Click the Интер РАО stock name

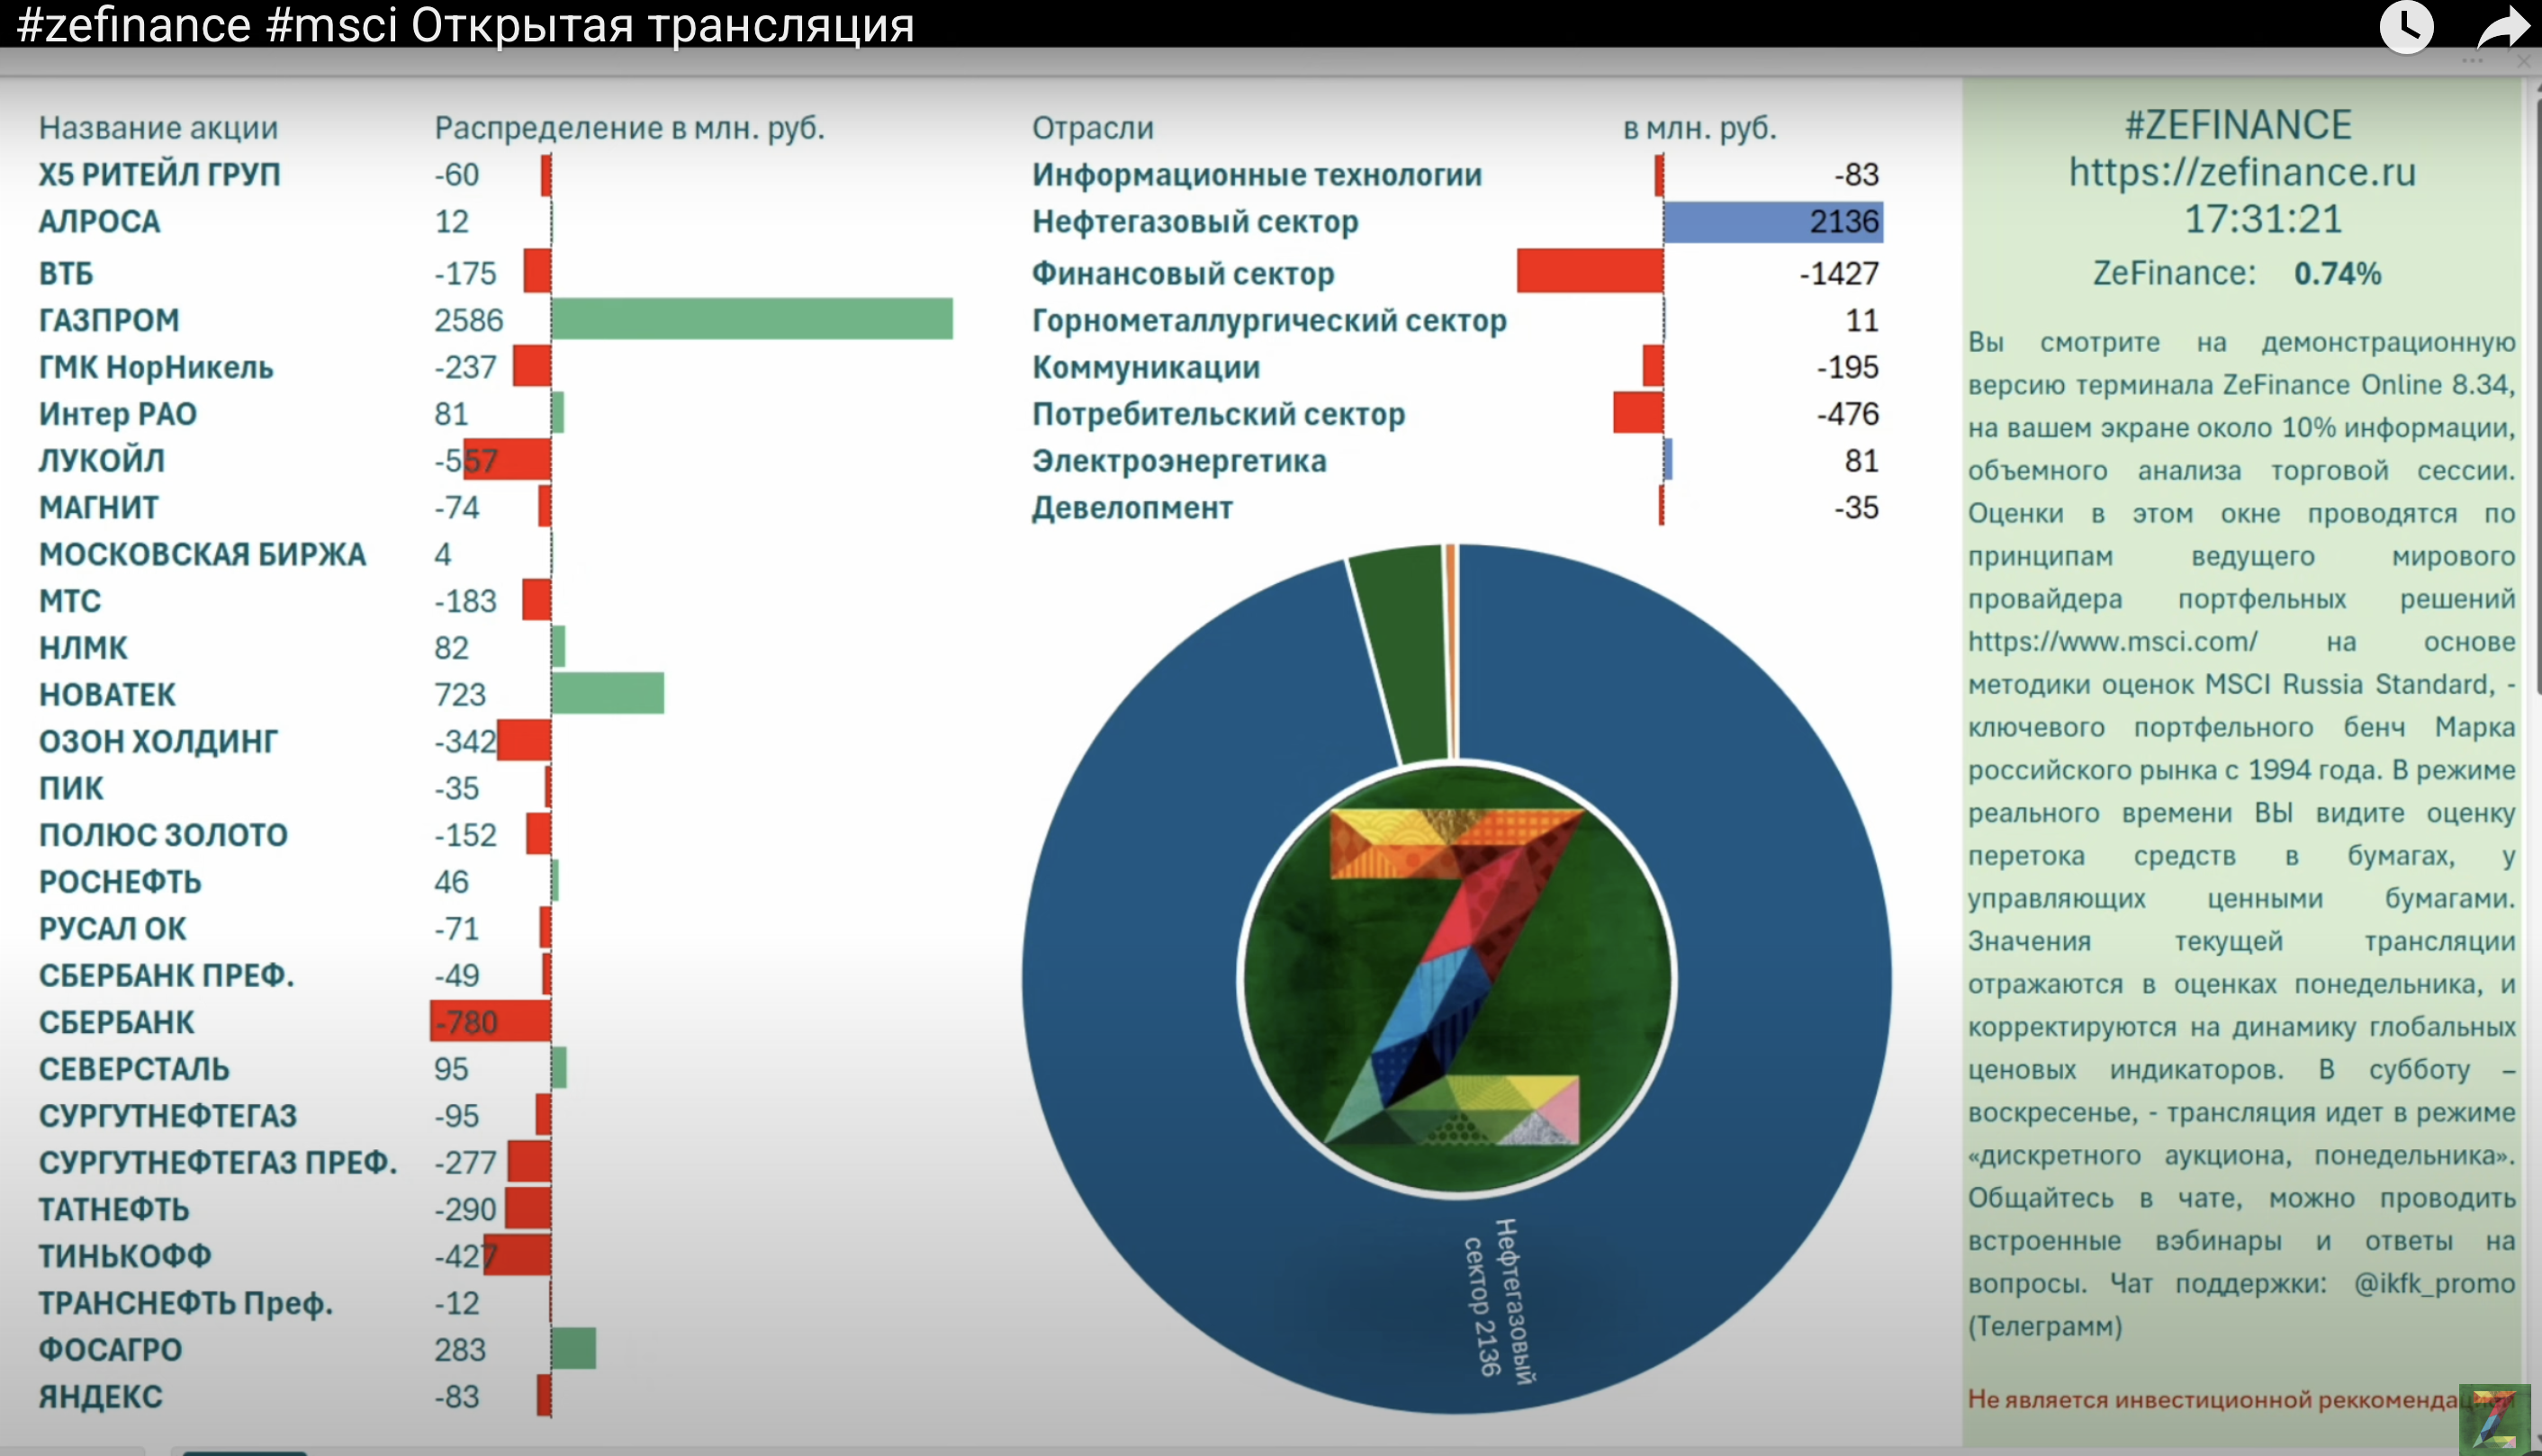[117, 414]
